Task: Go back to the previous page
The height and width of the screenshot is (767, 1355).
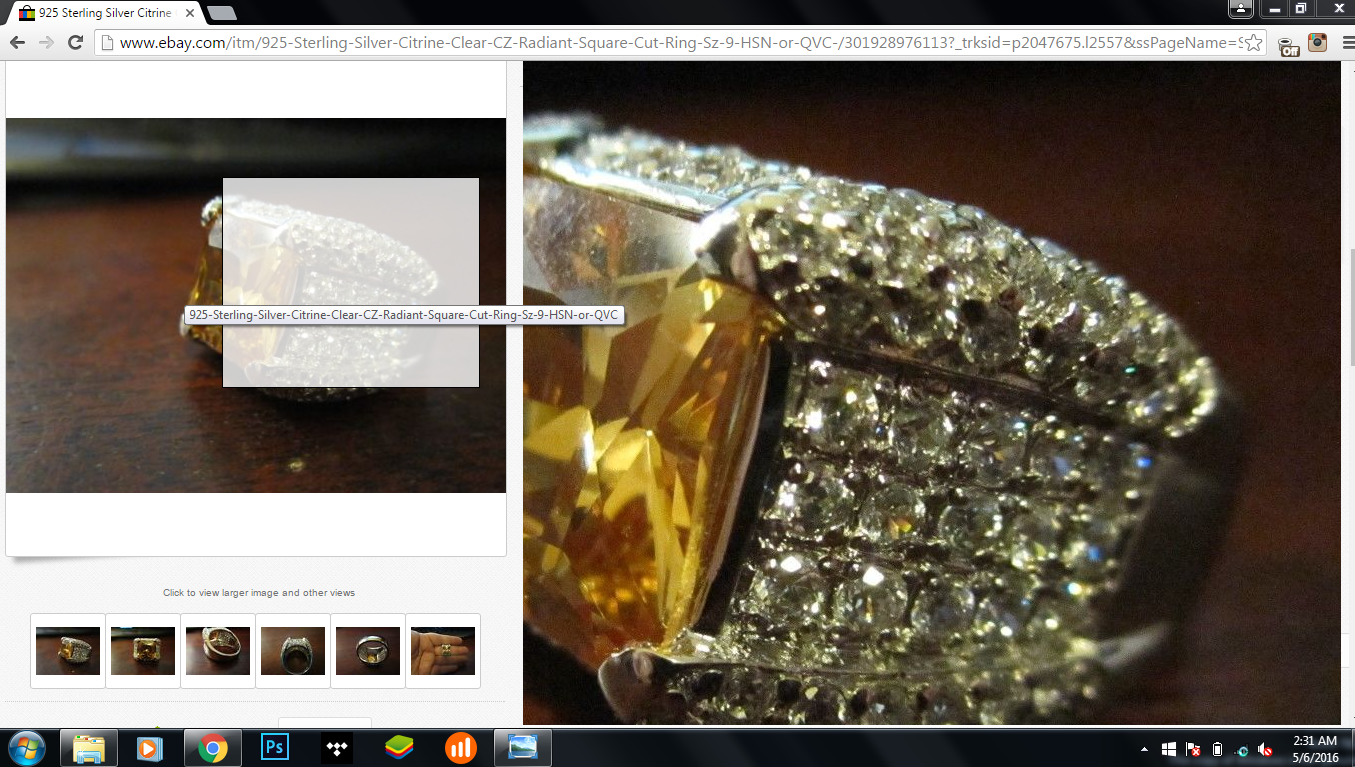Action: [x=15, y=42]
